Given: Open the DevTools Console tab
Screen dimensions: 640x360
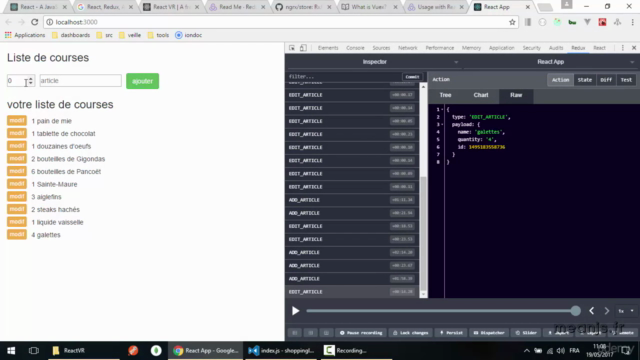Looking at the screenshot, I should [x=355, y=48].
